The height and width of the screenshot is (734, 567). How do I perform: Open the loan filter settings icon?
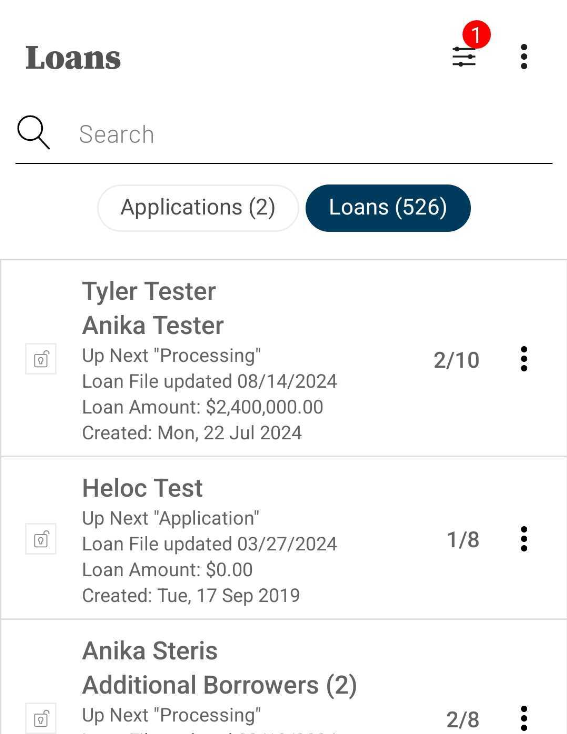pos(464,57)
